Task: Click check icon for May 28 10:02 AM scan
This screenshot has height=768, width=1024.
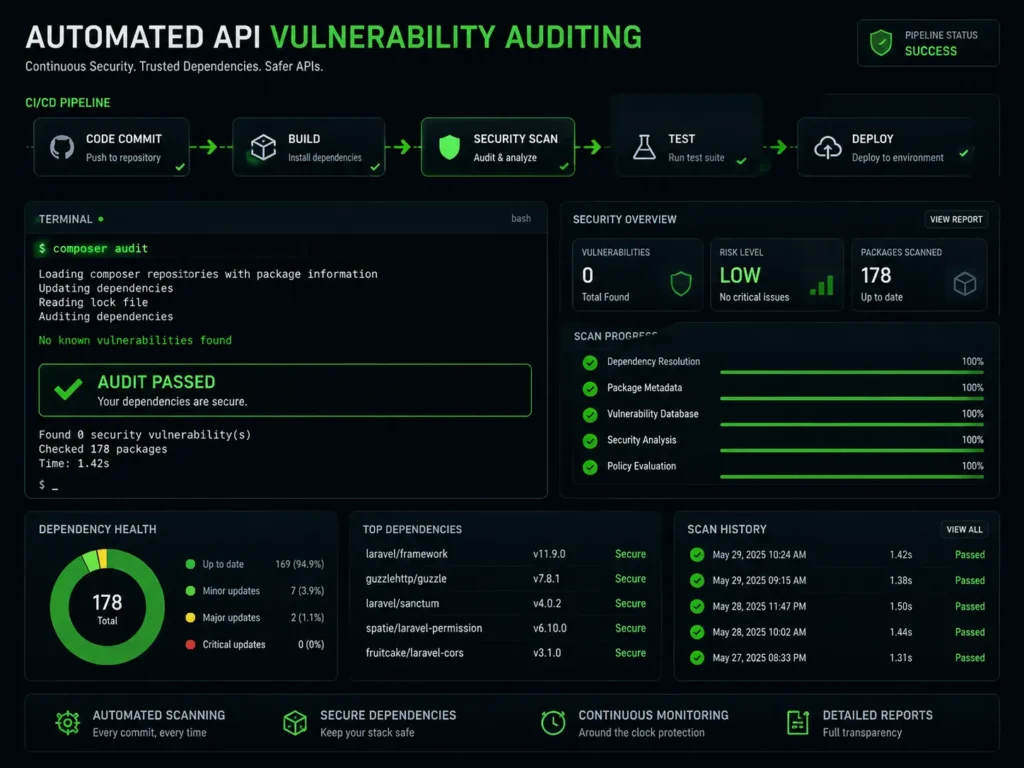Action: [697, 632]
